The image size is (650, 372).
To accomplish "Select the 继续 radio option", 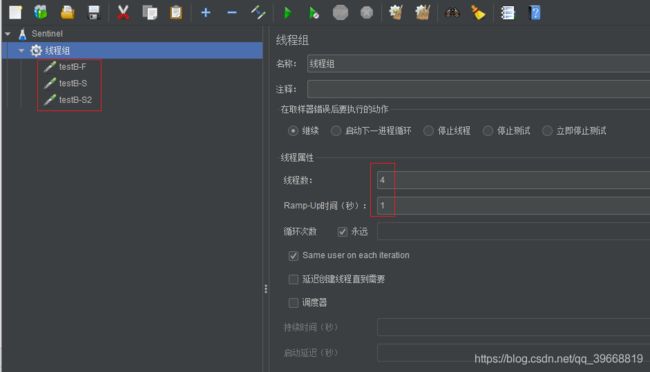I will pyautogui.click(x=293, y=131).
